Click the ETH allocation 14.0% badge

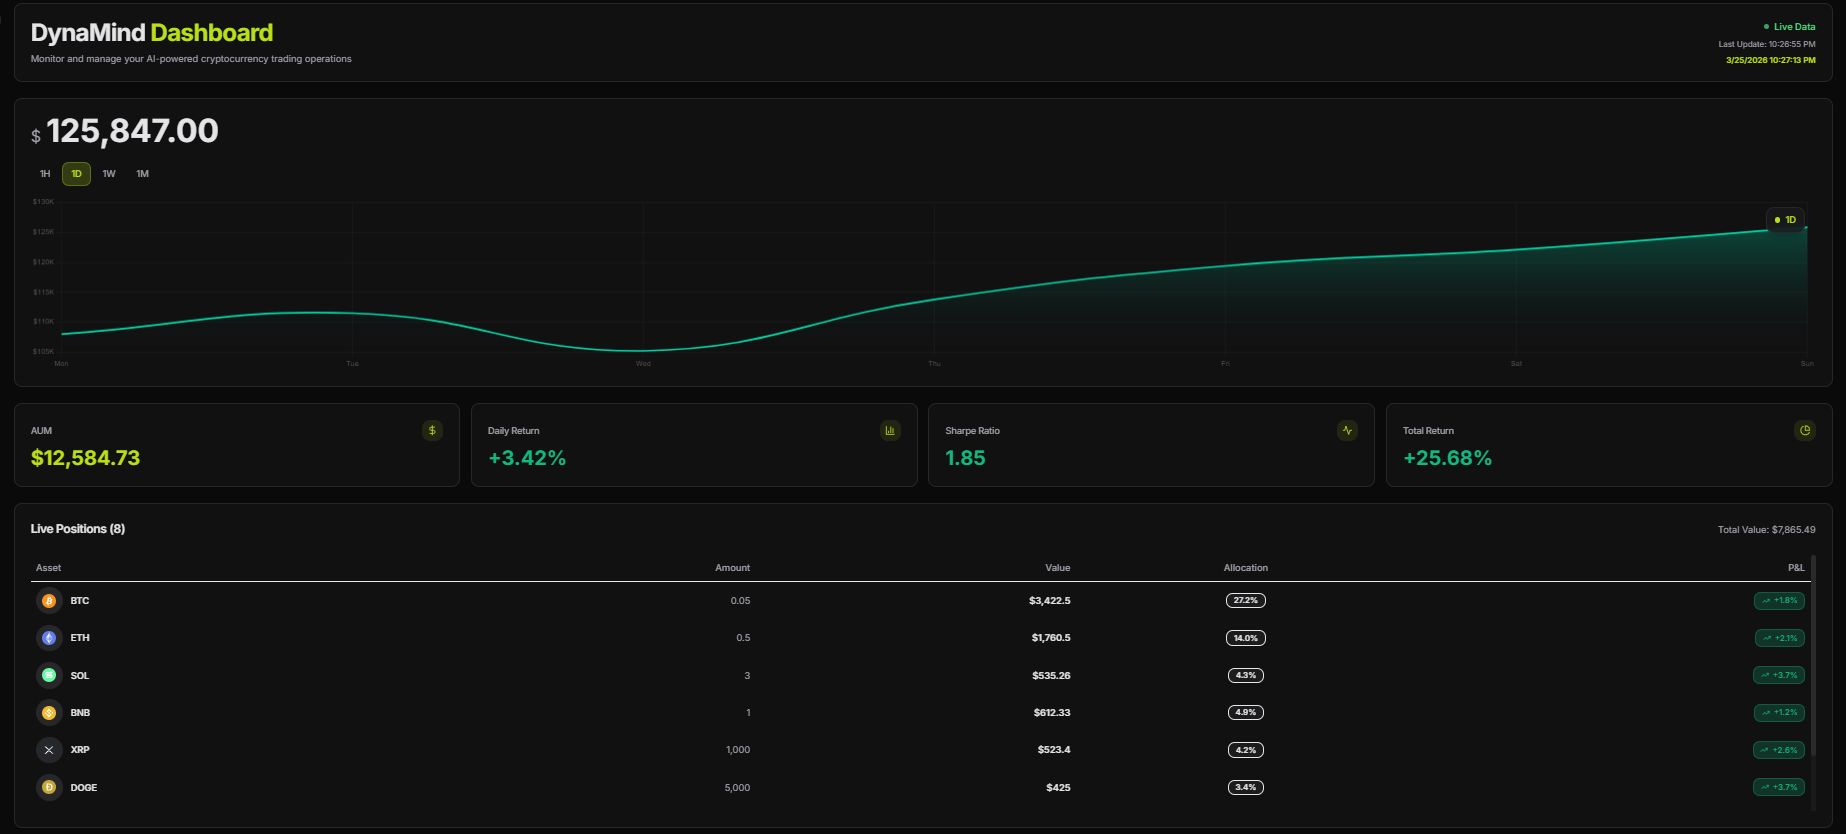click(x=1246, y=638)
